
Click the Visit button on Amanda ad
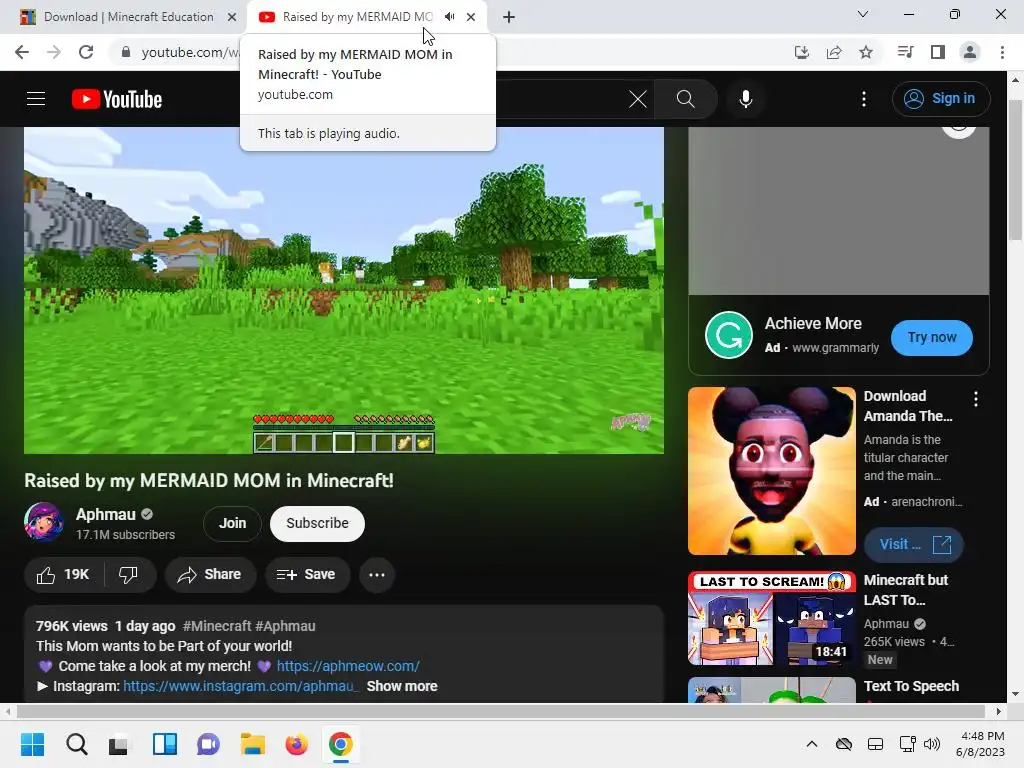(914, 545)
